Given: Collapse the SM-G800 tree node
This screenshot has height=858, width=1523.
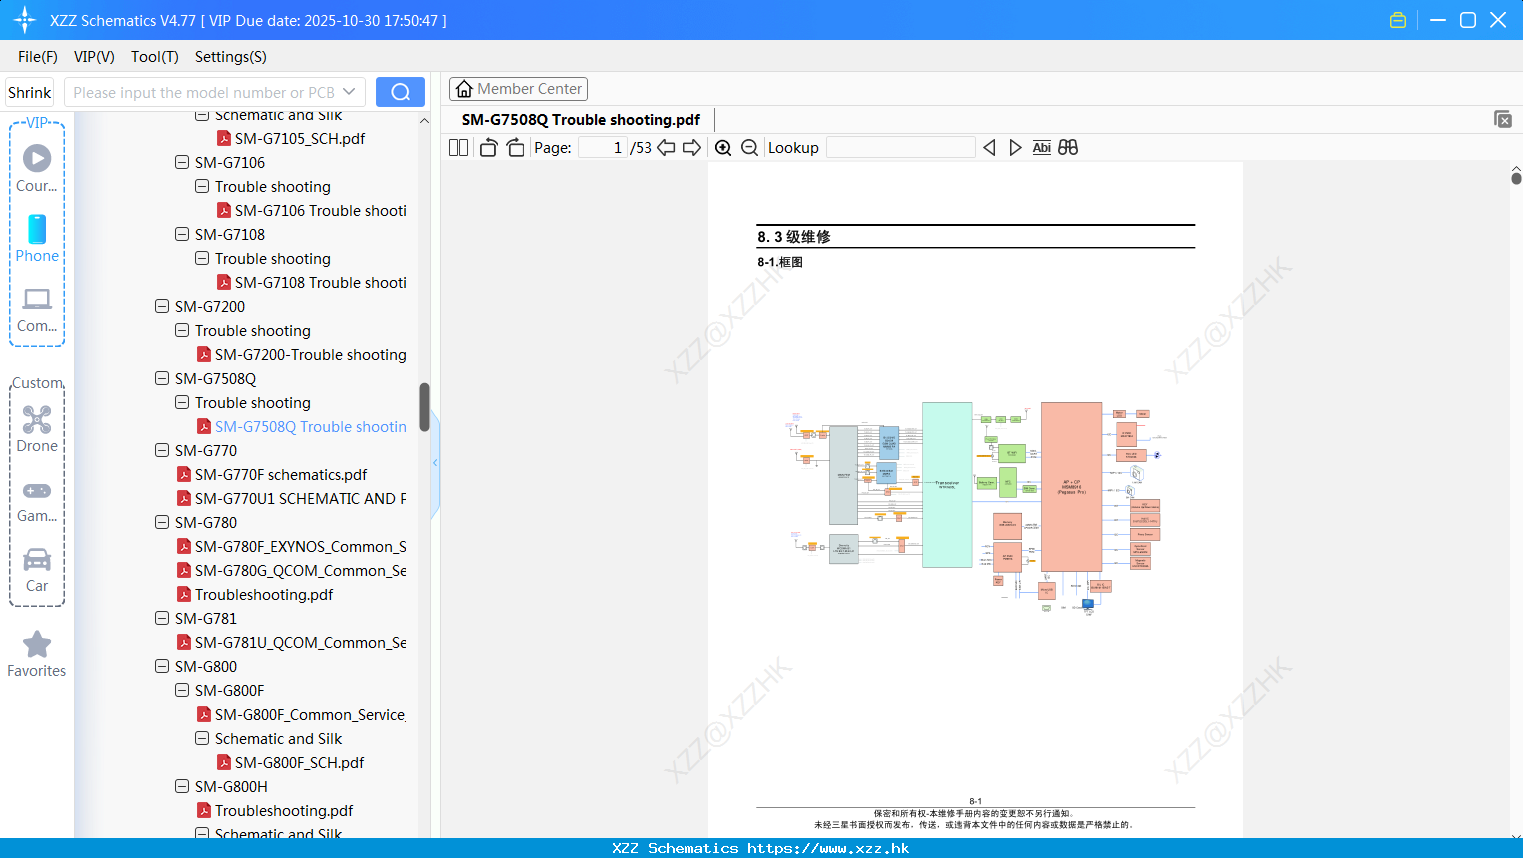Looking at the screenshot, I should click(x=162, y=666).
